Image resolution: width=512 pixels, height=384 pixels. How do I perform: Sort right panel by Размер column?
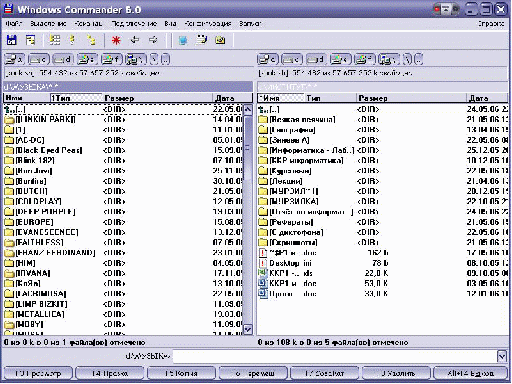coord(411,98)
